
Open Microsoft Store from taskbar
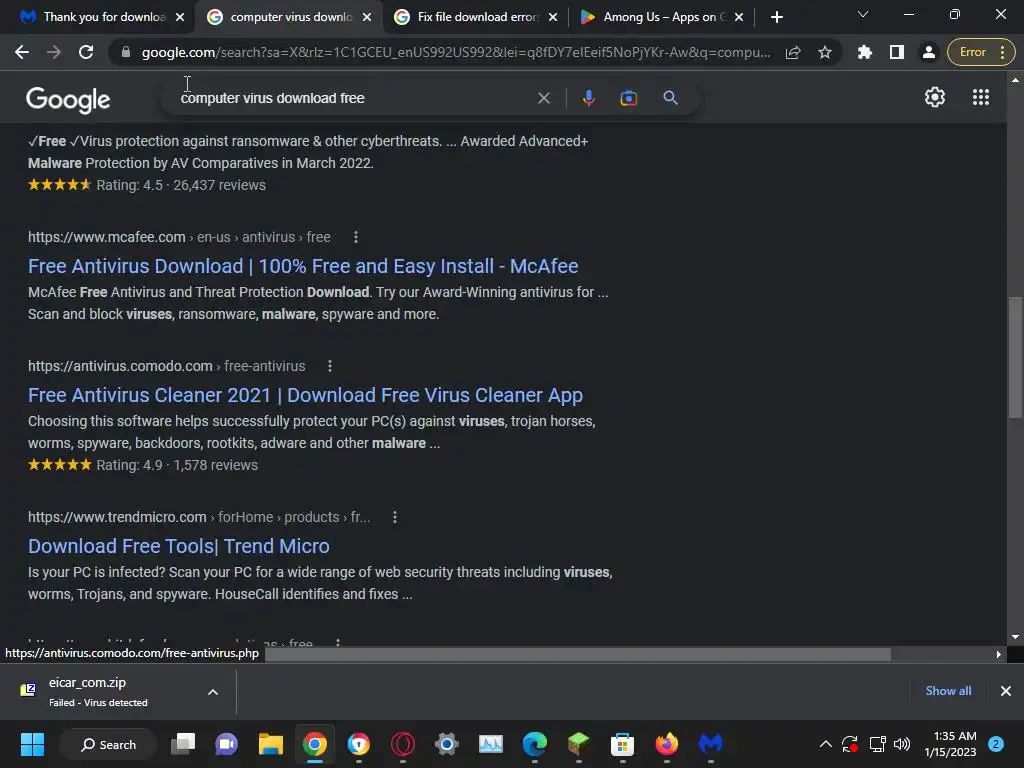point(622,744)
